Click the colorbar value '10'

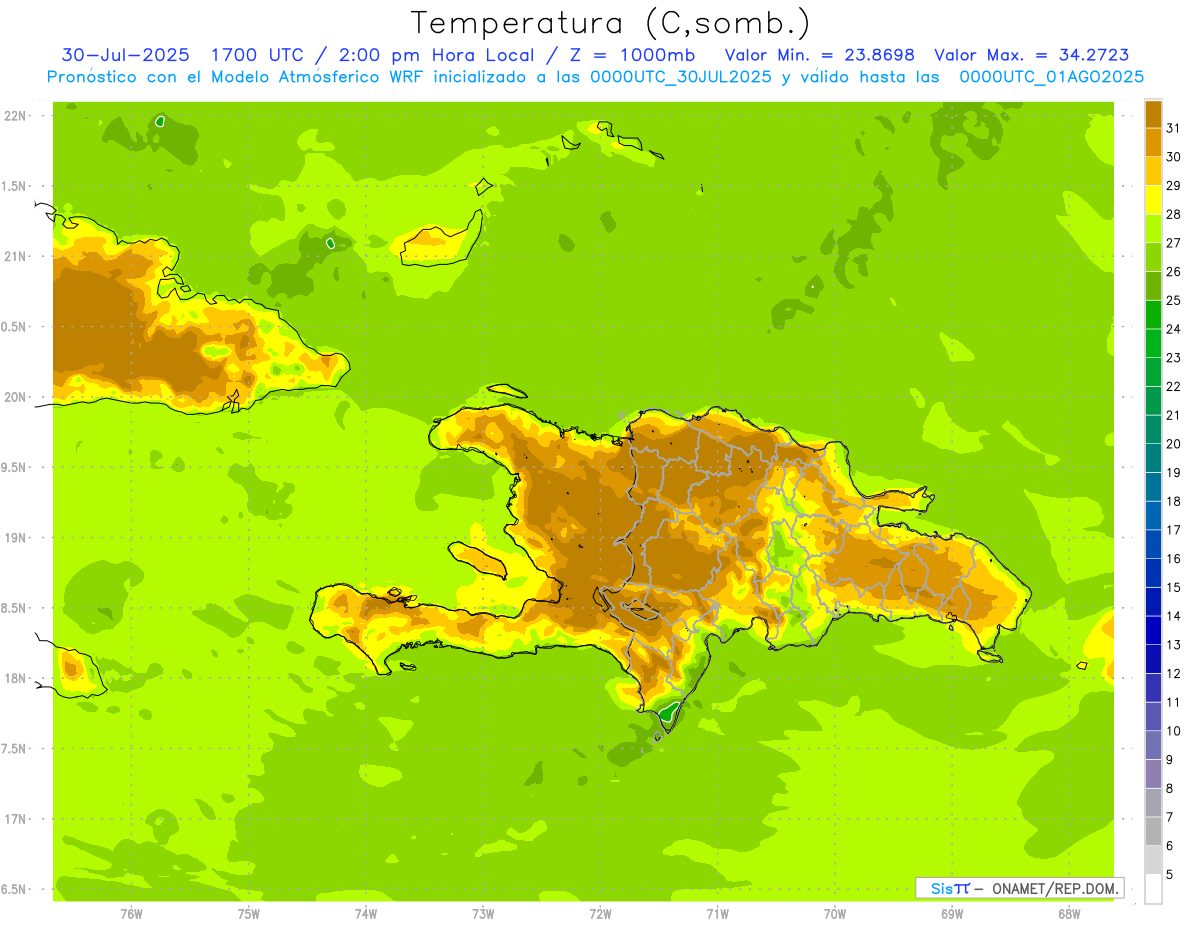coord(1174,731)
